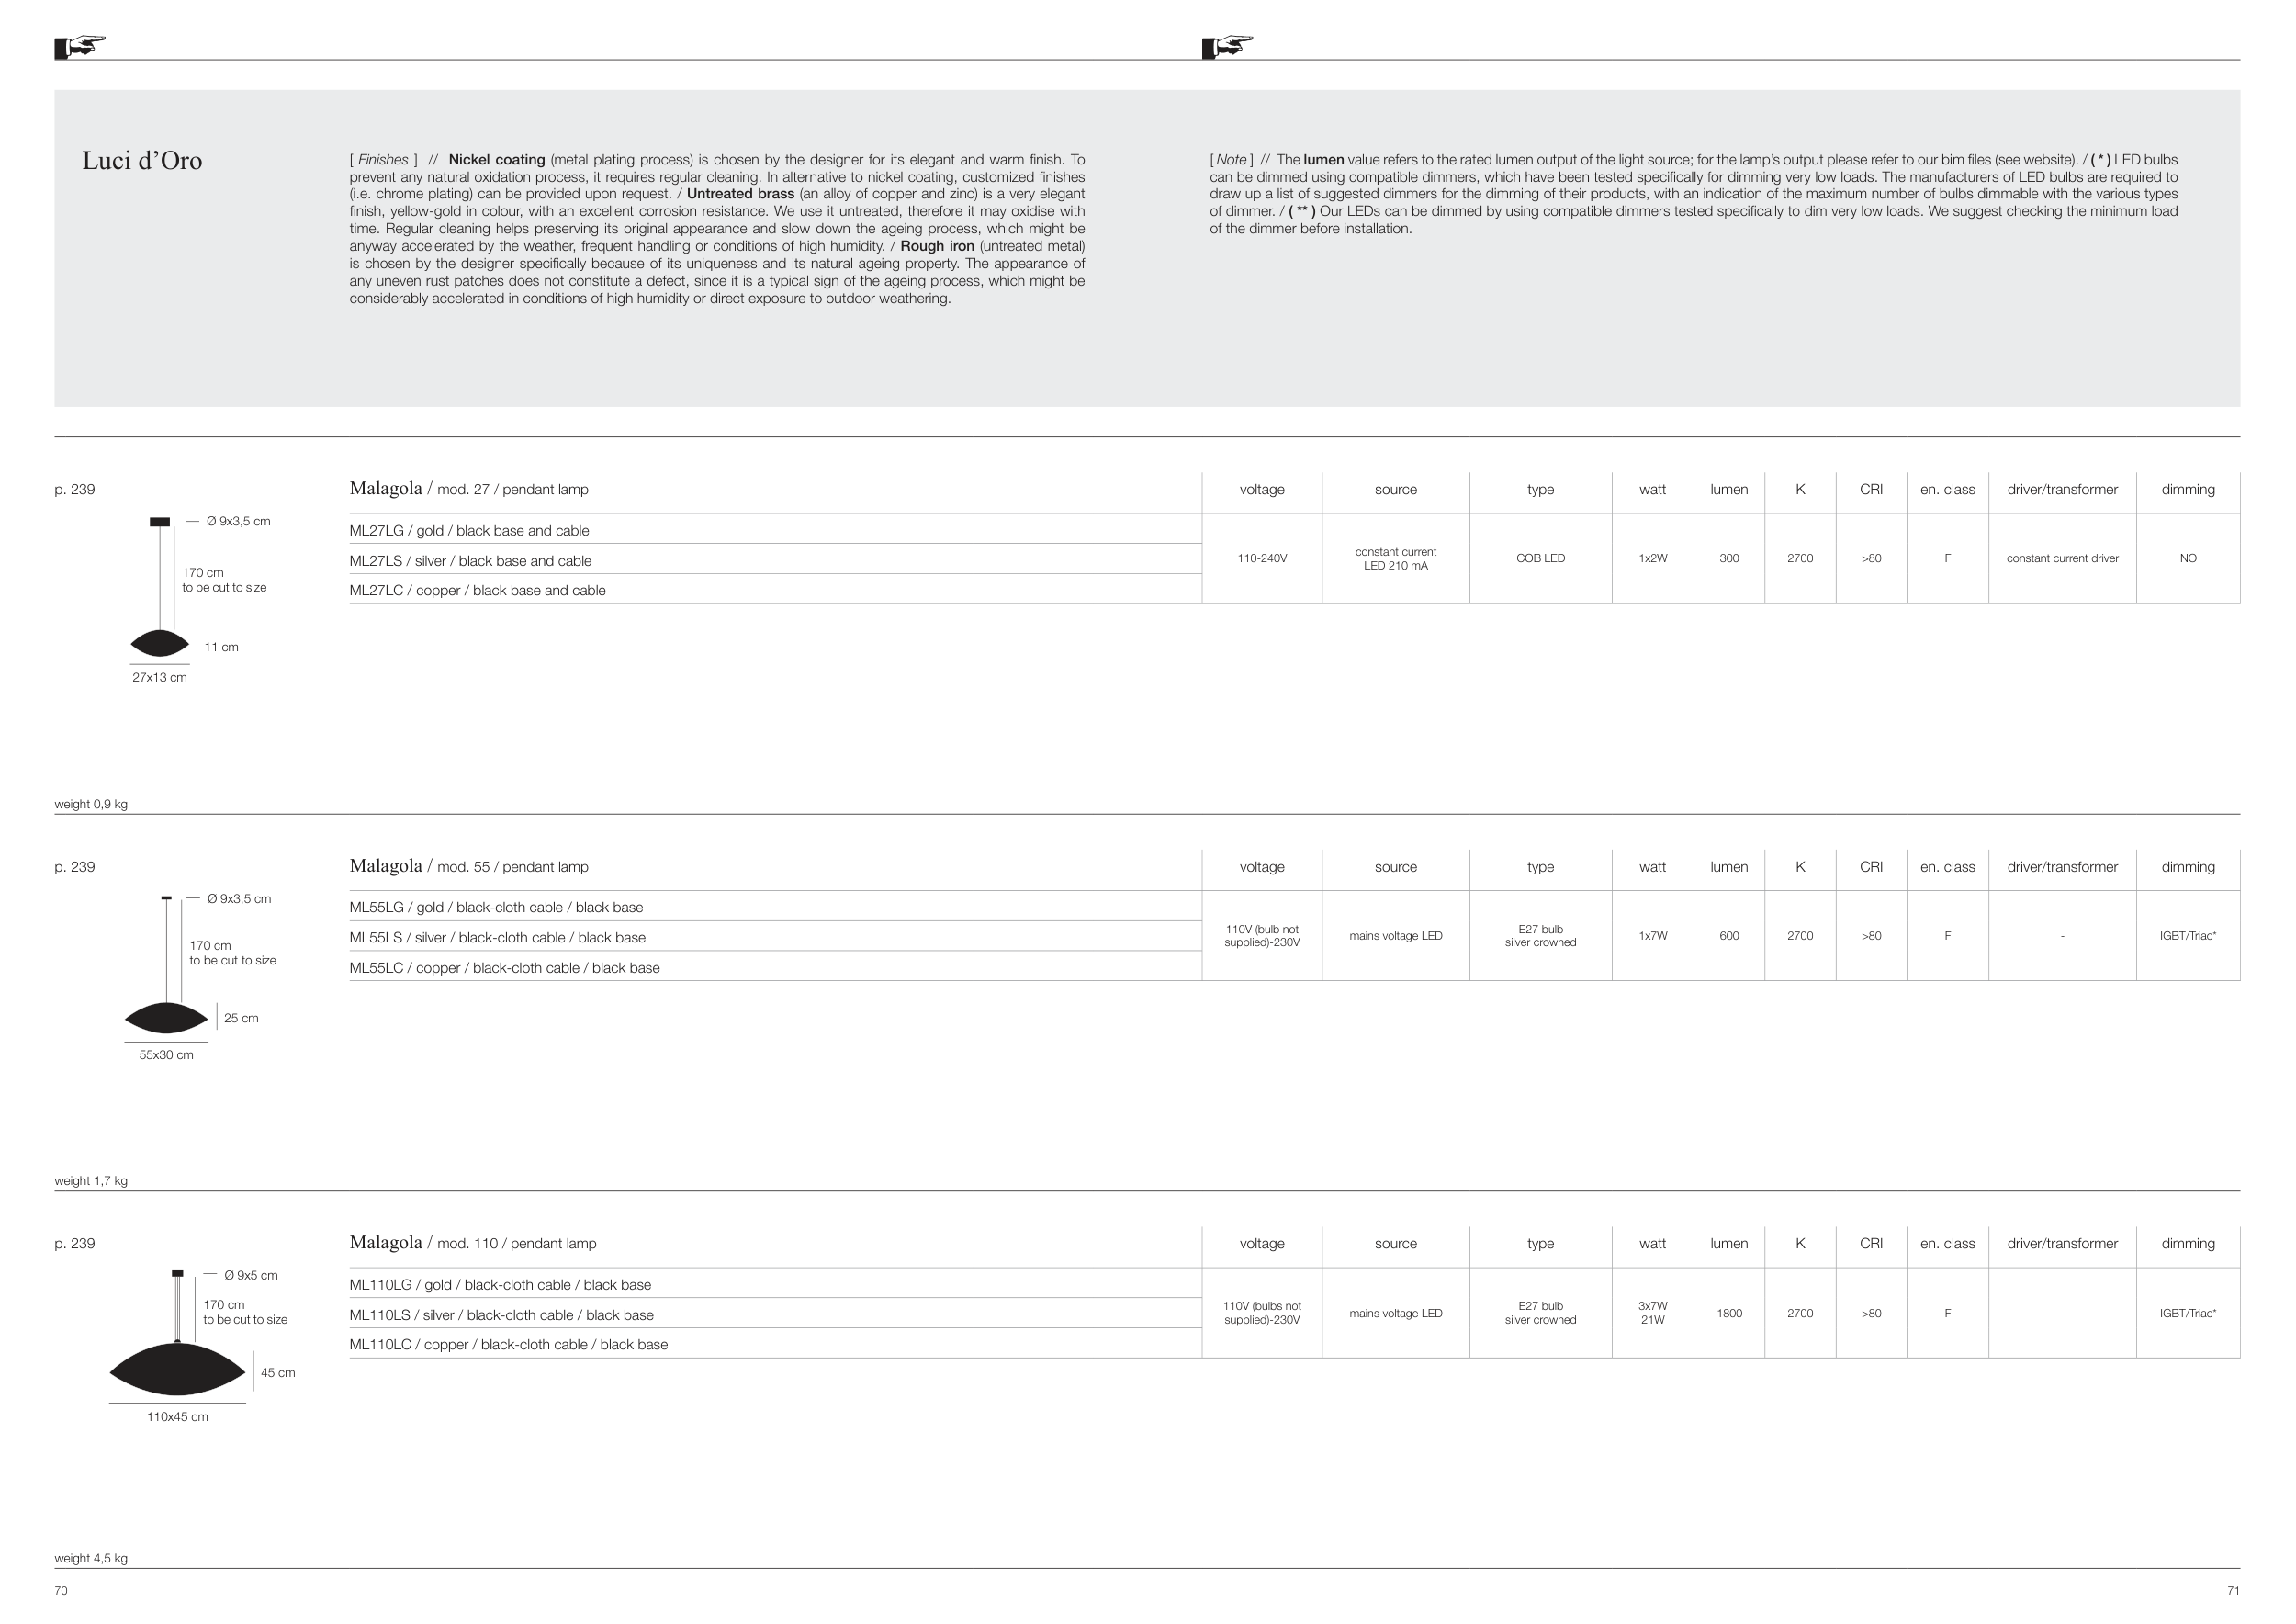Click the bold Nickel coating text

pos(496,160)
